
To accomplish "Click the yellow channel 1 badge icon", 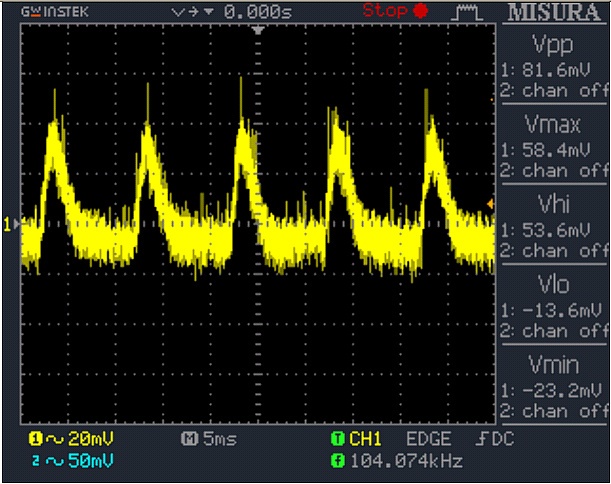I will pyautogui.click(x=35, y=439).
